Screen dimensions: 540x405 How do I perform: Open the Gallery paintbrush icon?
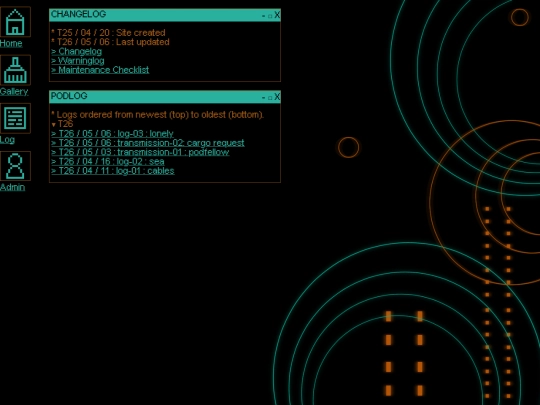click(15, 70)
